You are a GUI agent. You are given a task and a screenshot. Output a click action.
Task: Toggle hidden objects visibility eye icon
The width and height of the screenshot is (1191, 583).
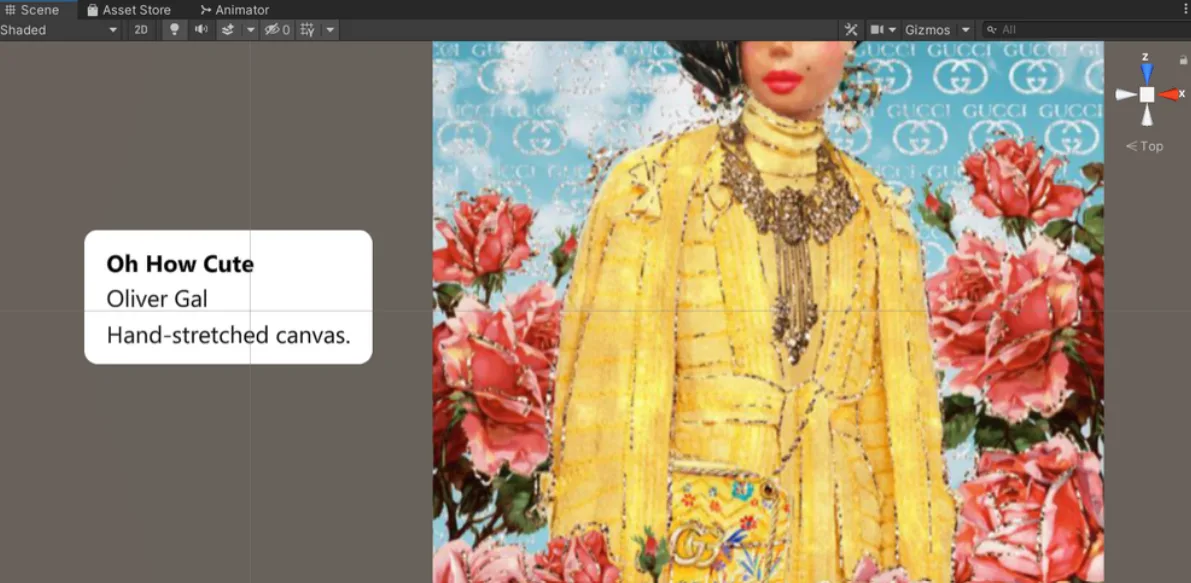pos(277,30)
